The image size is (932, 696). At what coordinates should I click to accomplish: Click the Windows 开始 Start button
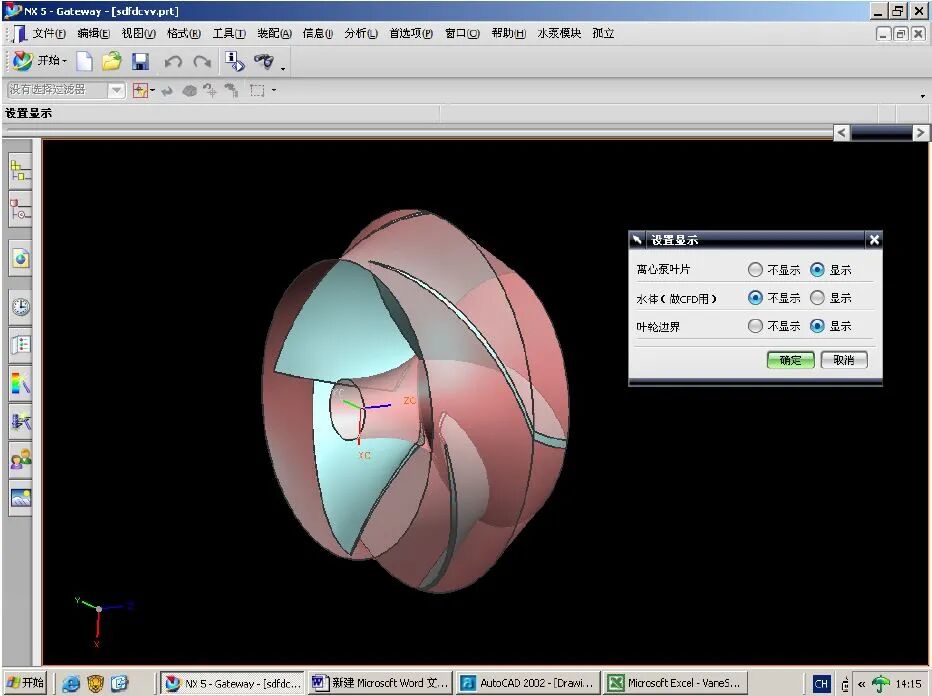26,682
